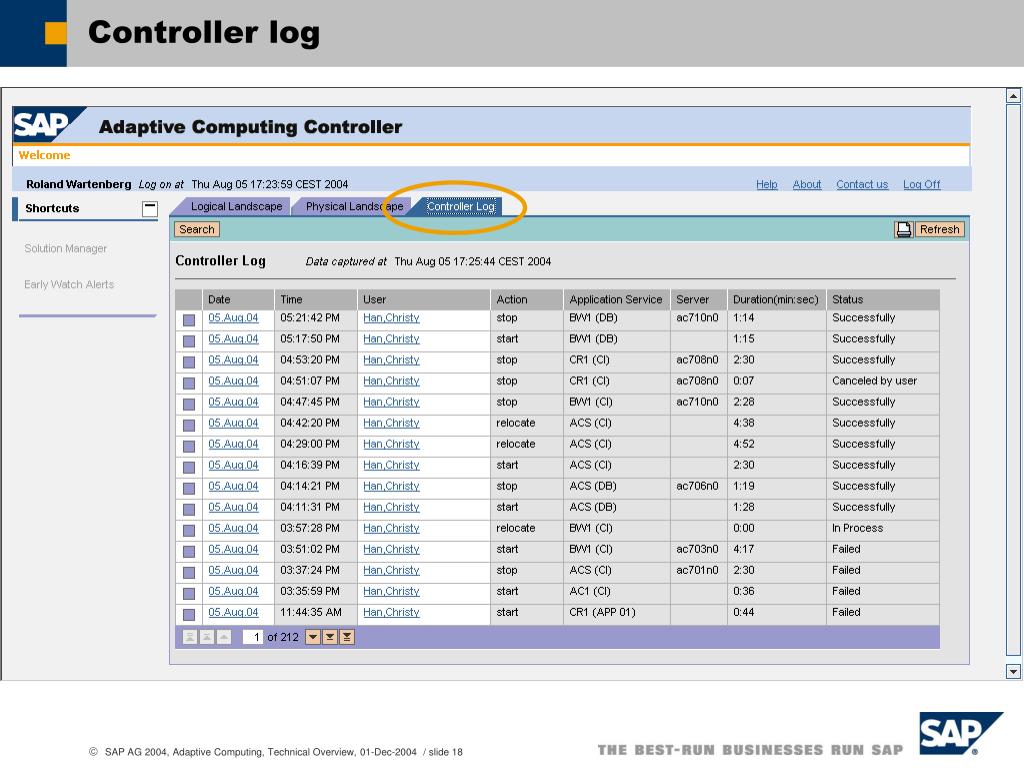The width and height of the screenshot is (1024, 768).
Task: Click the previous-page pager arrow
Action: (x=223, y=637)
